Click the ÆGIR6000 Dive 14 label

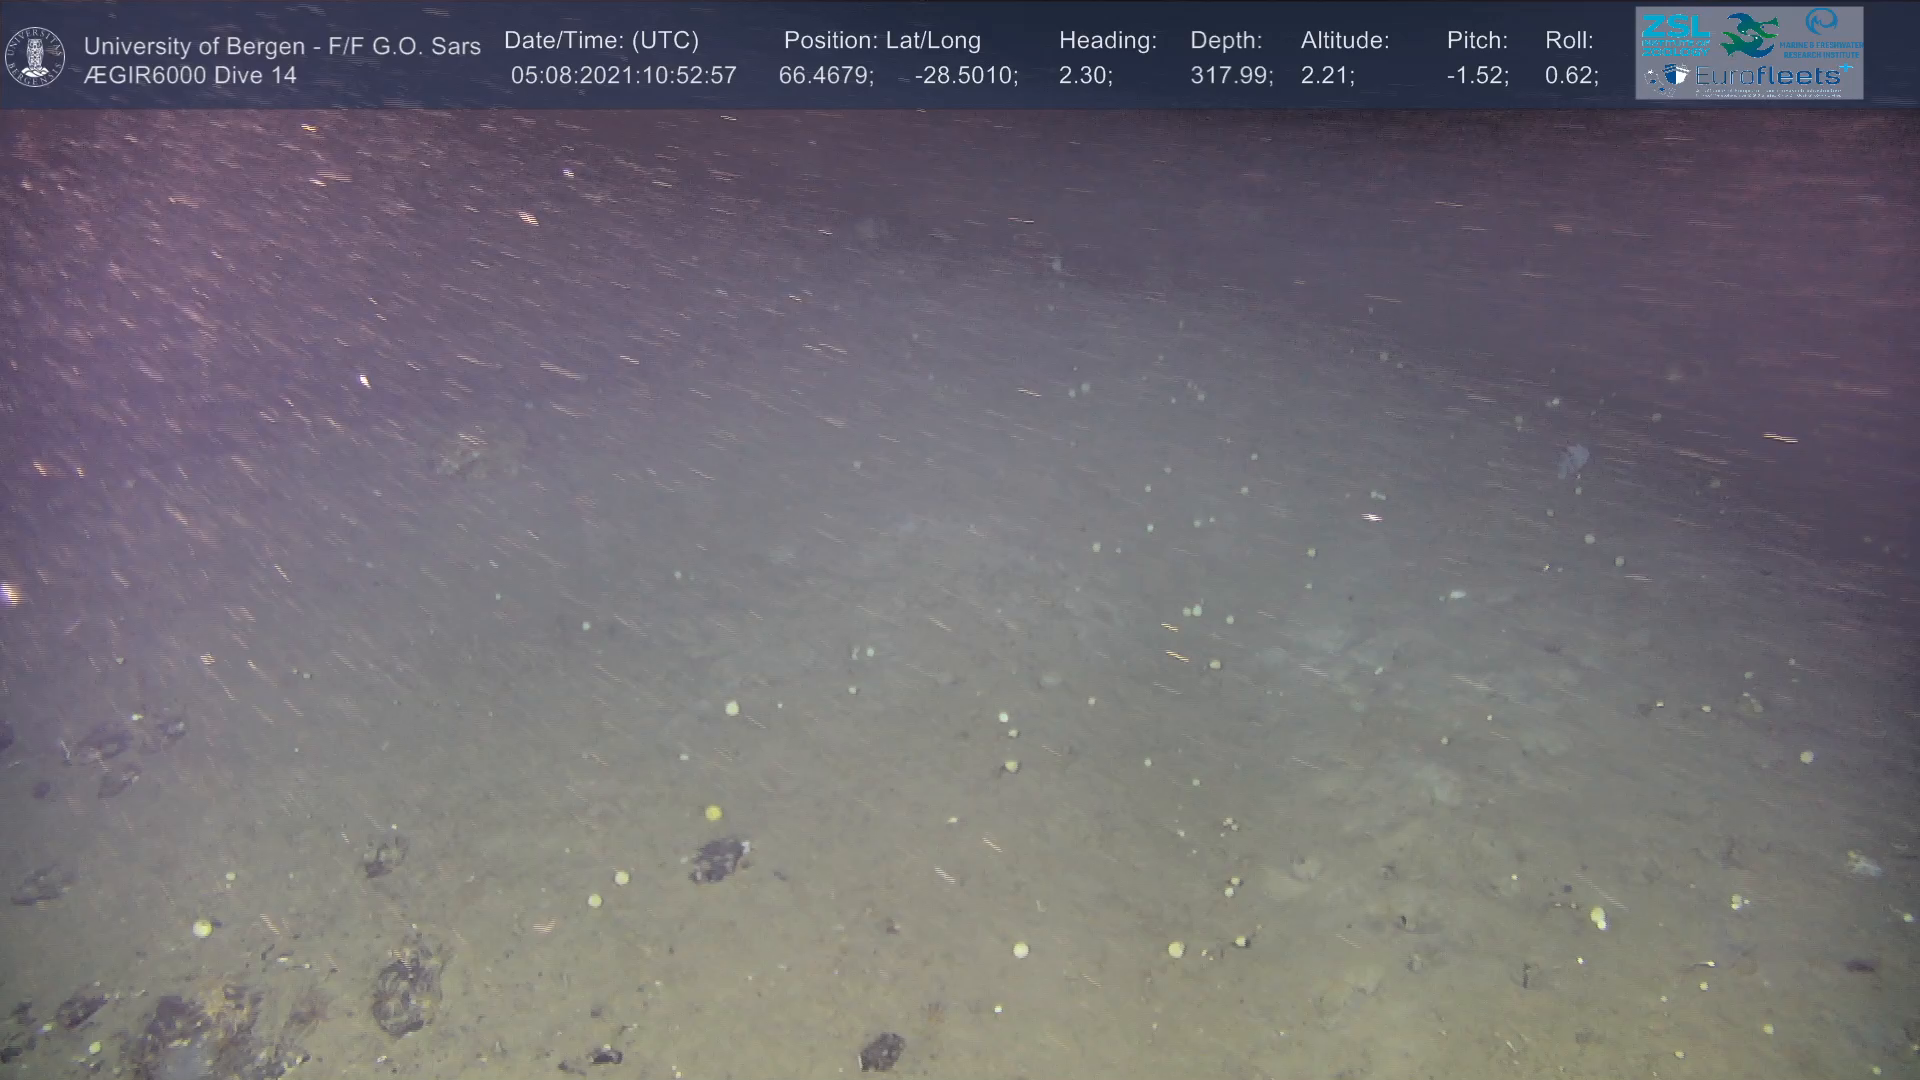click(x=190, y=75)
